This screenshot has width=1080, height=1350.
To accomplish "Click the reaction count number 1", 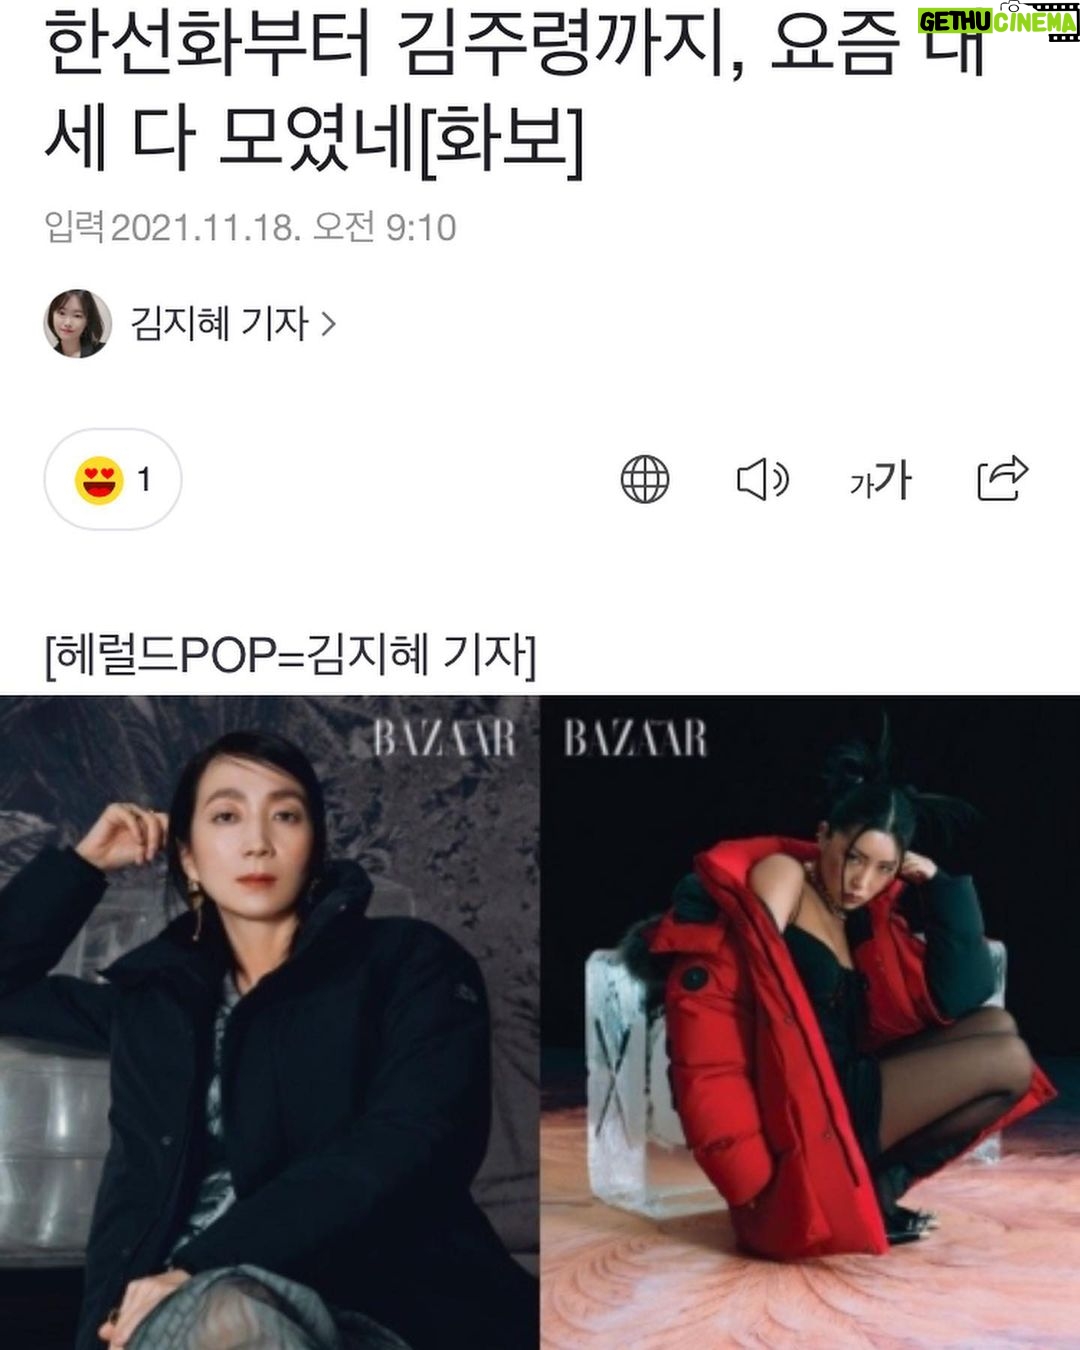I will coord(145,480).
